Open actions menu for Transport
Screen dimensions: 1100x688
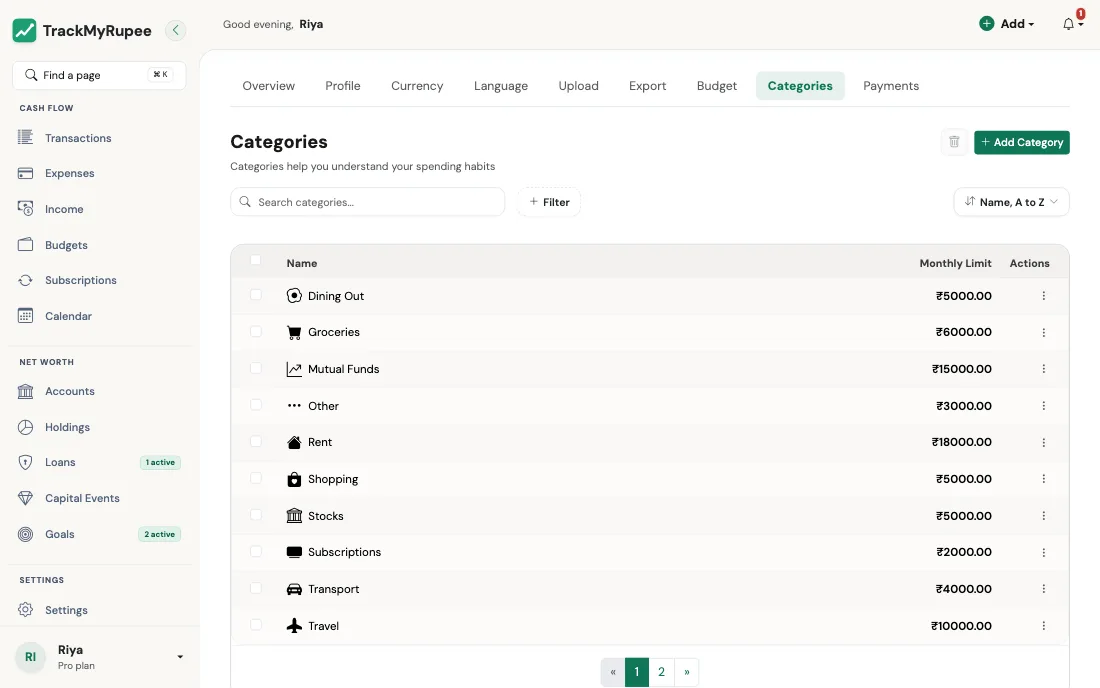pos(1043,589)
